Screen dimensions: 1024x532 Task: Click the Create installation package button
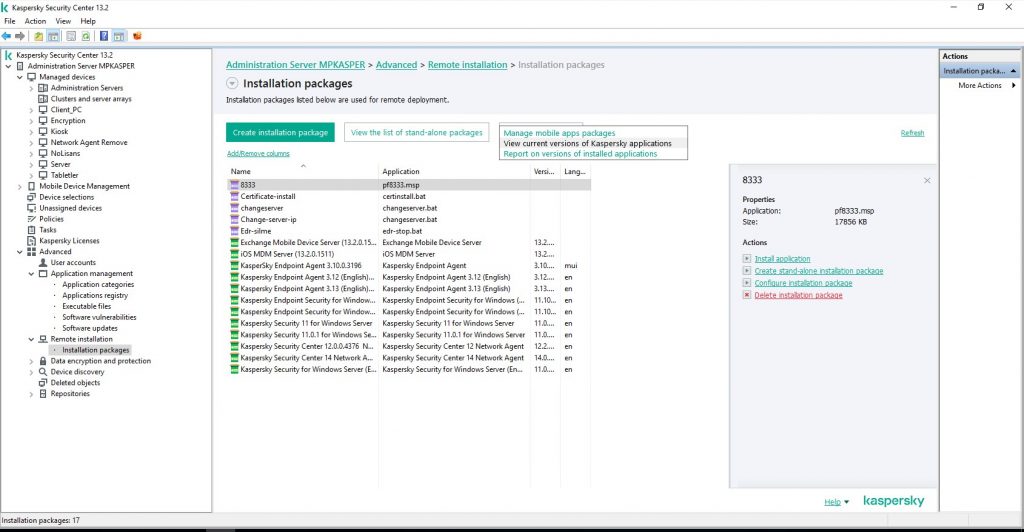[280, 132]
